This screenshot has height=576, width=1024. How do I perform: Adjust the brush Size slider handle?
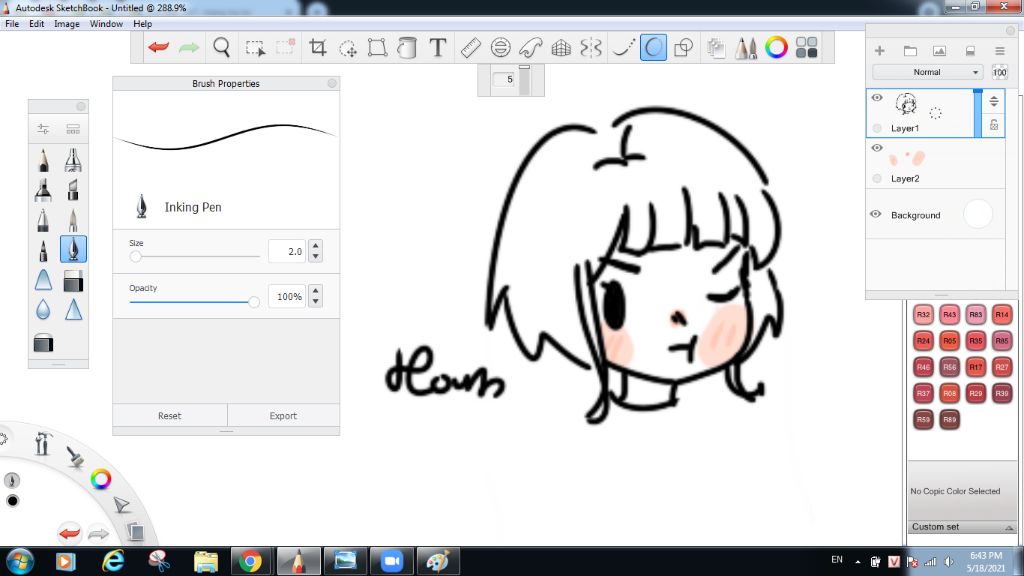(x=135, y=256)
